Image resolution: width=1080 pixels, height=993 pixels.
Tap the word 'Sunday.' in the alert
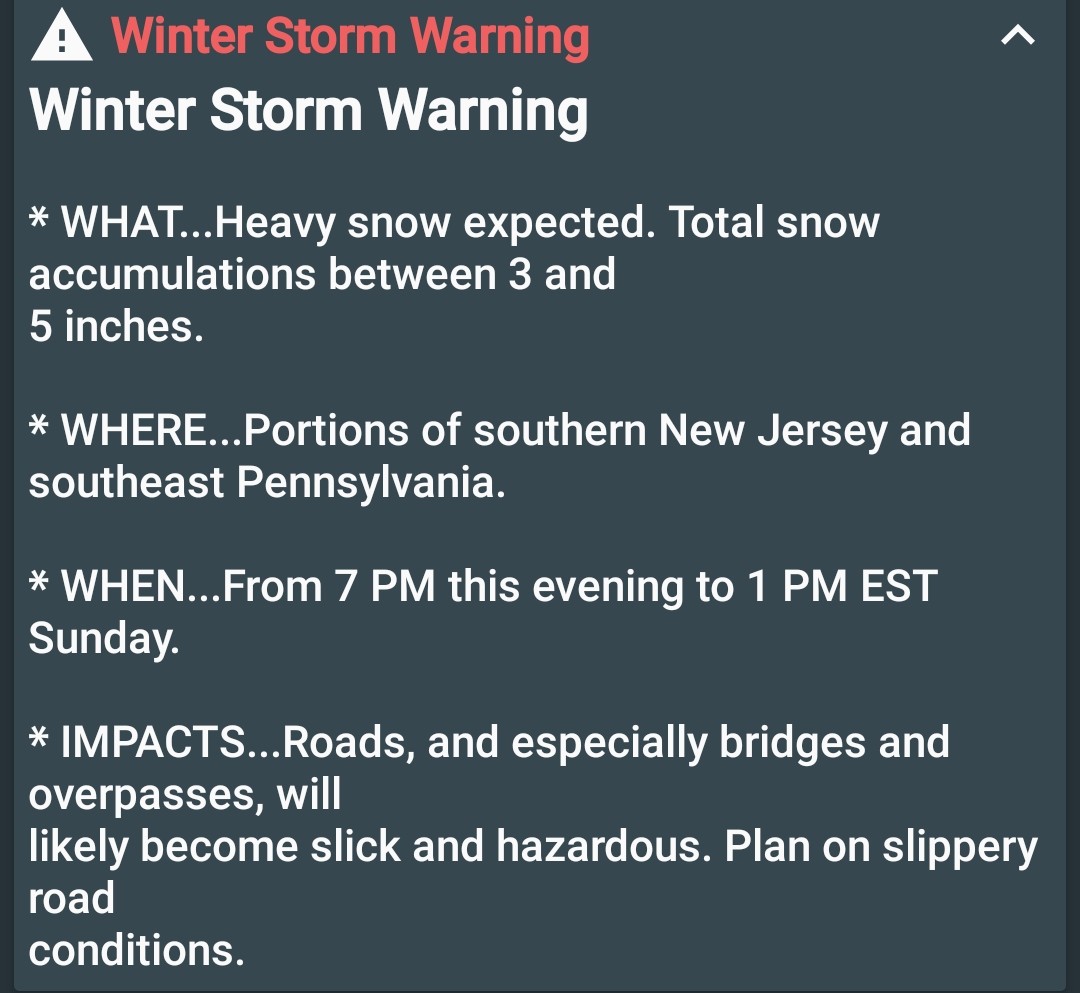(x=104, y=639)
